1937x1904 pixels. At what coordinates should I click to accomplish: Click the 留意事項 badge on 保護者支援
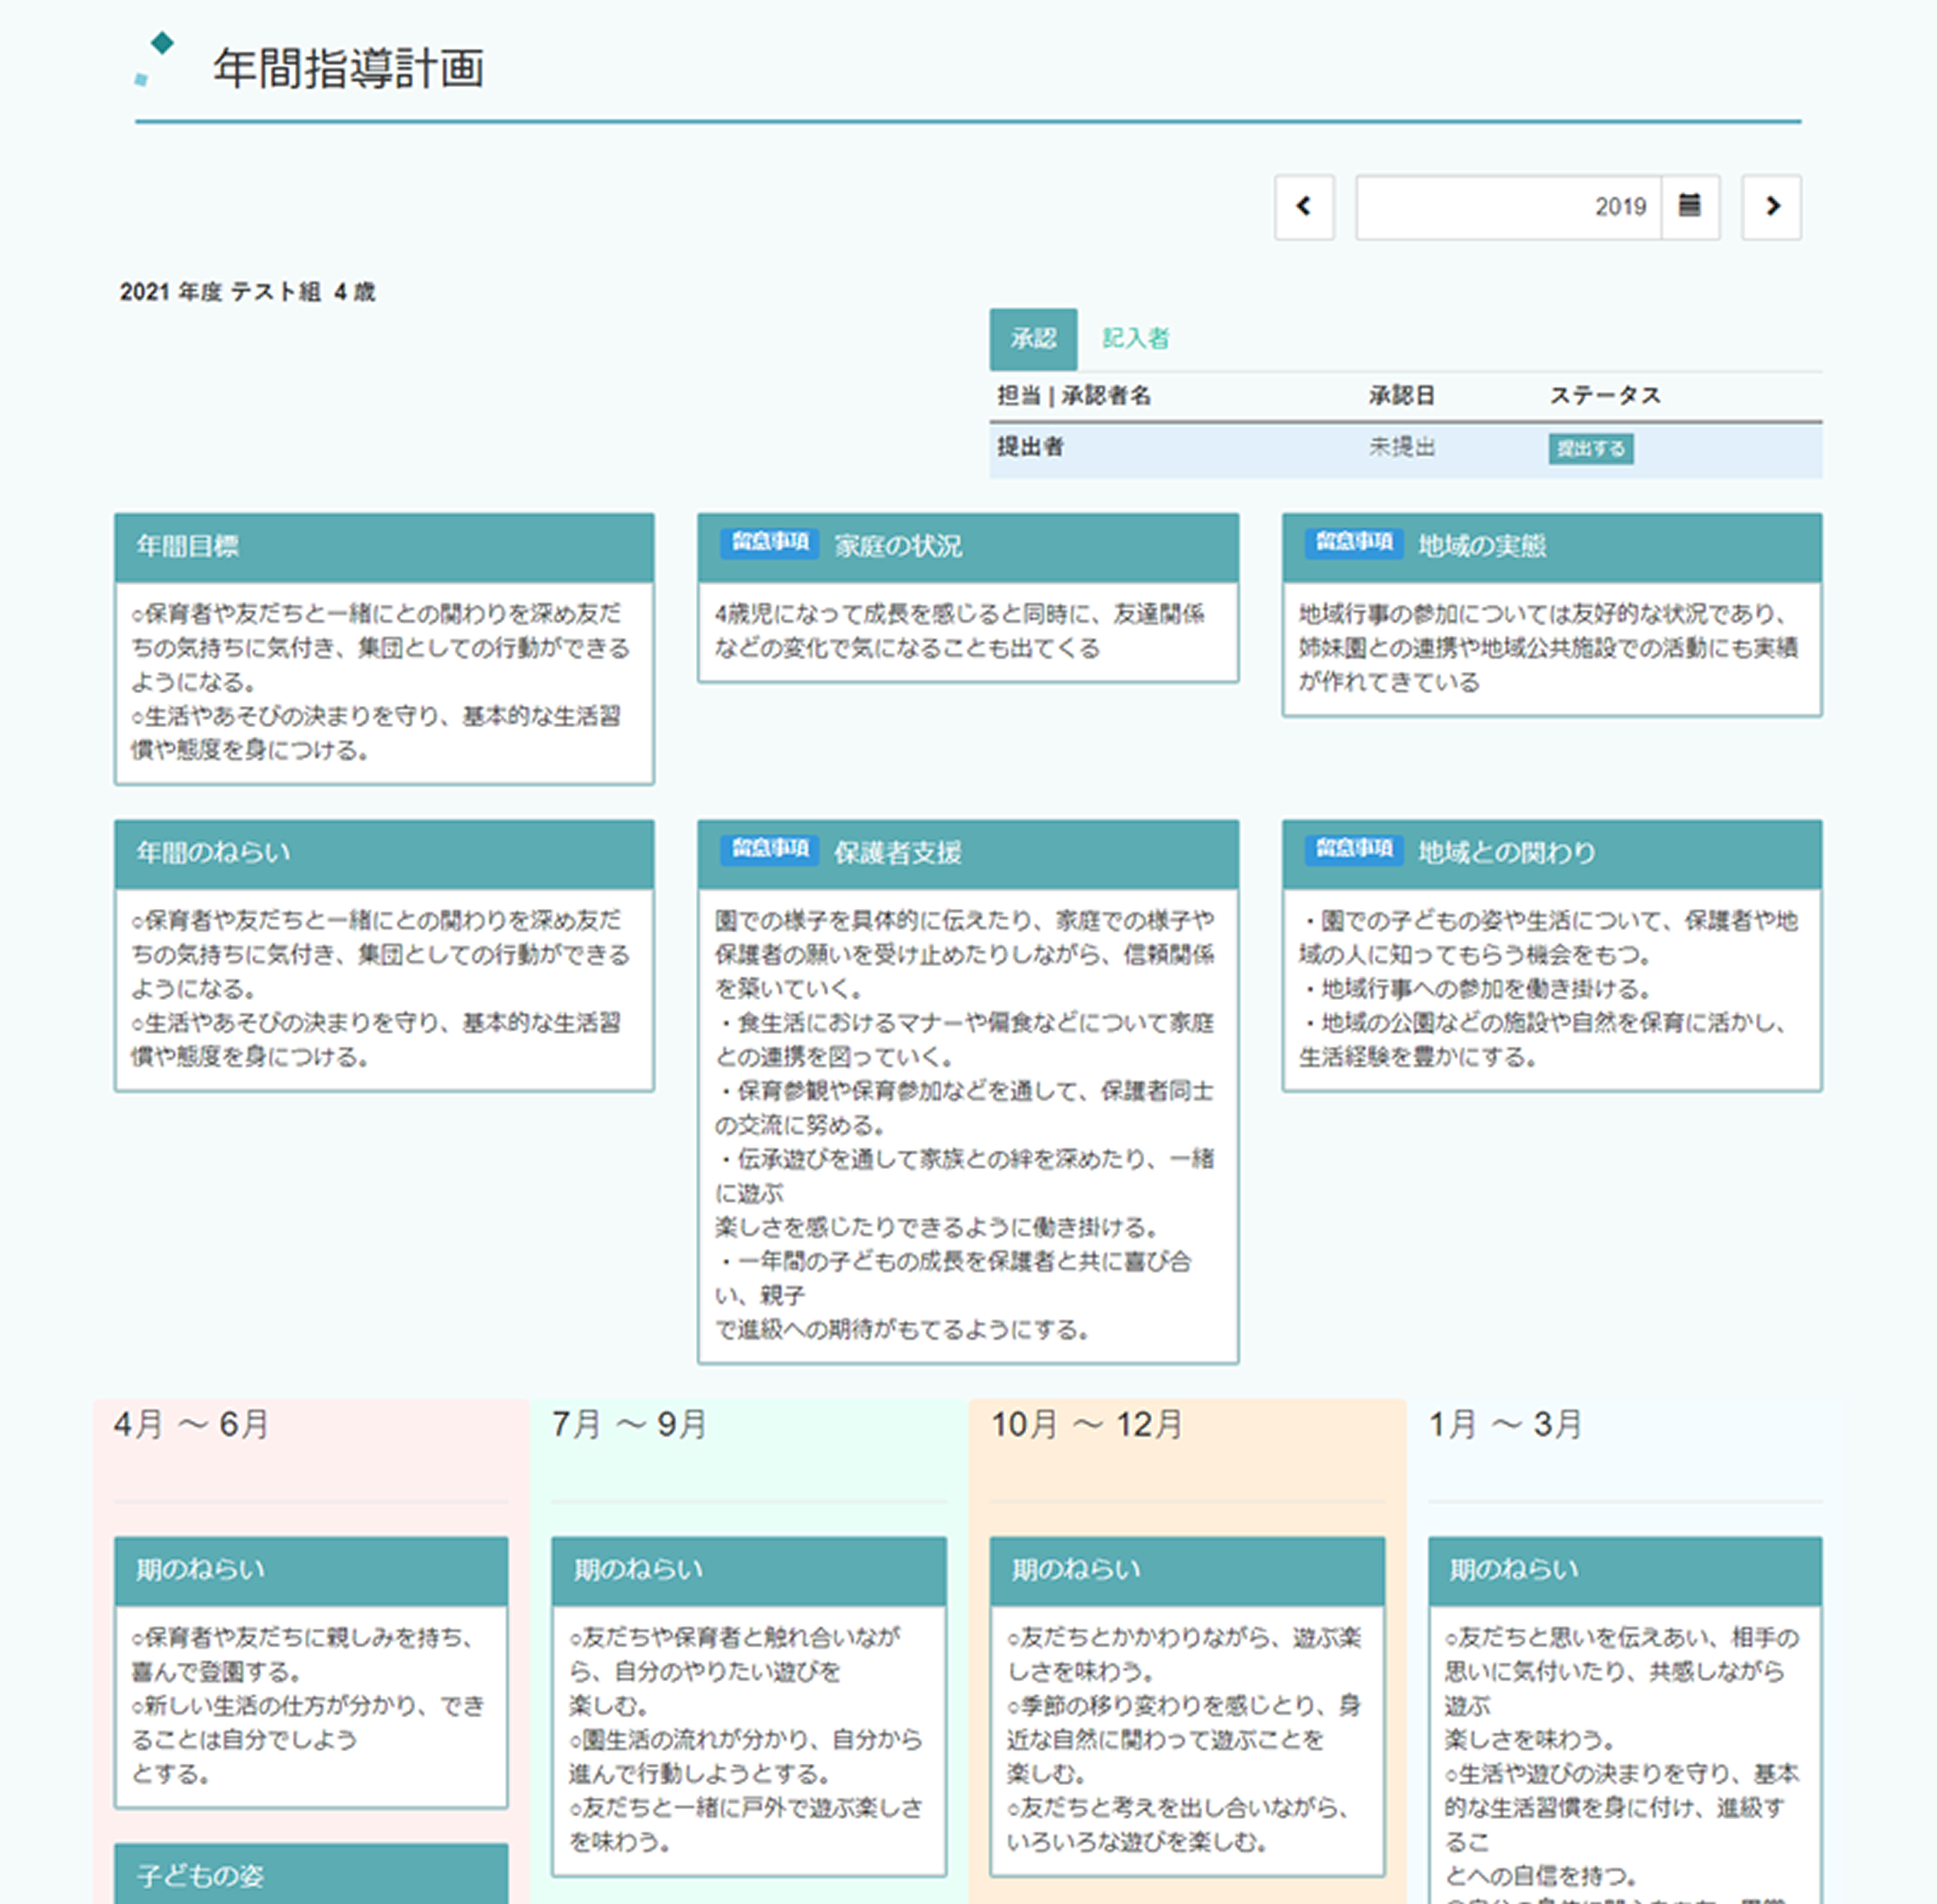pos(769,850)
